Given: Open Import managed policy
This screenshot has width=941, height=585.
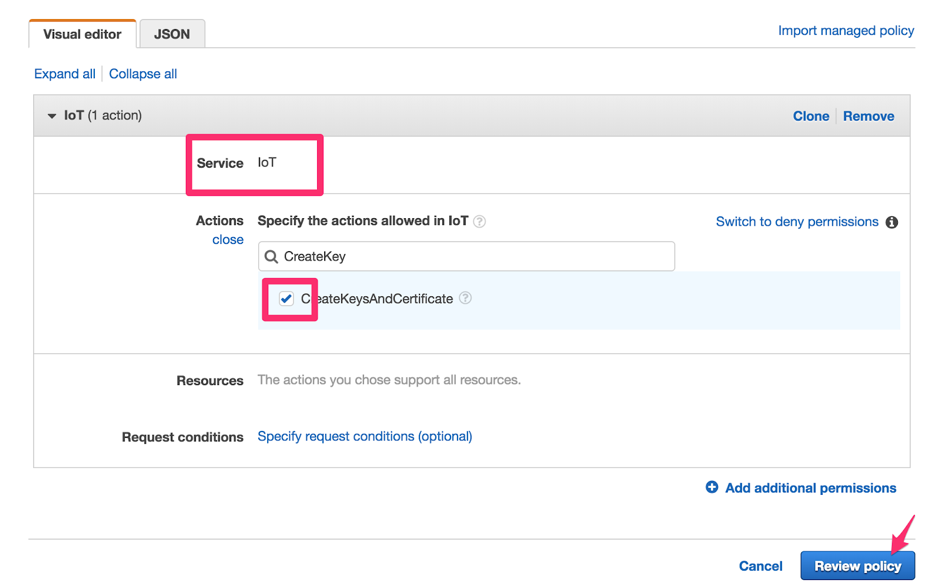Looking at the screenshot, I should click(846, 31).
